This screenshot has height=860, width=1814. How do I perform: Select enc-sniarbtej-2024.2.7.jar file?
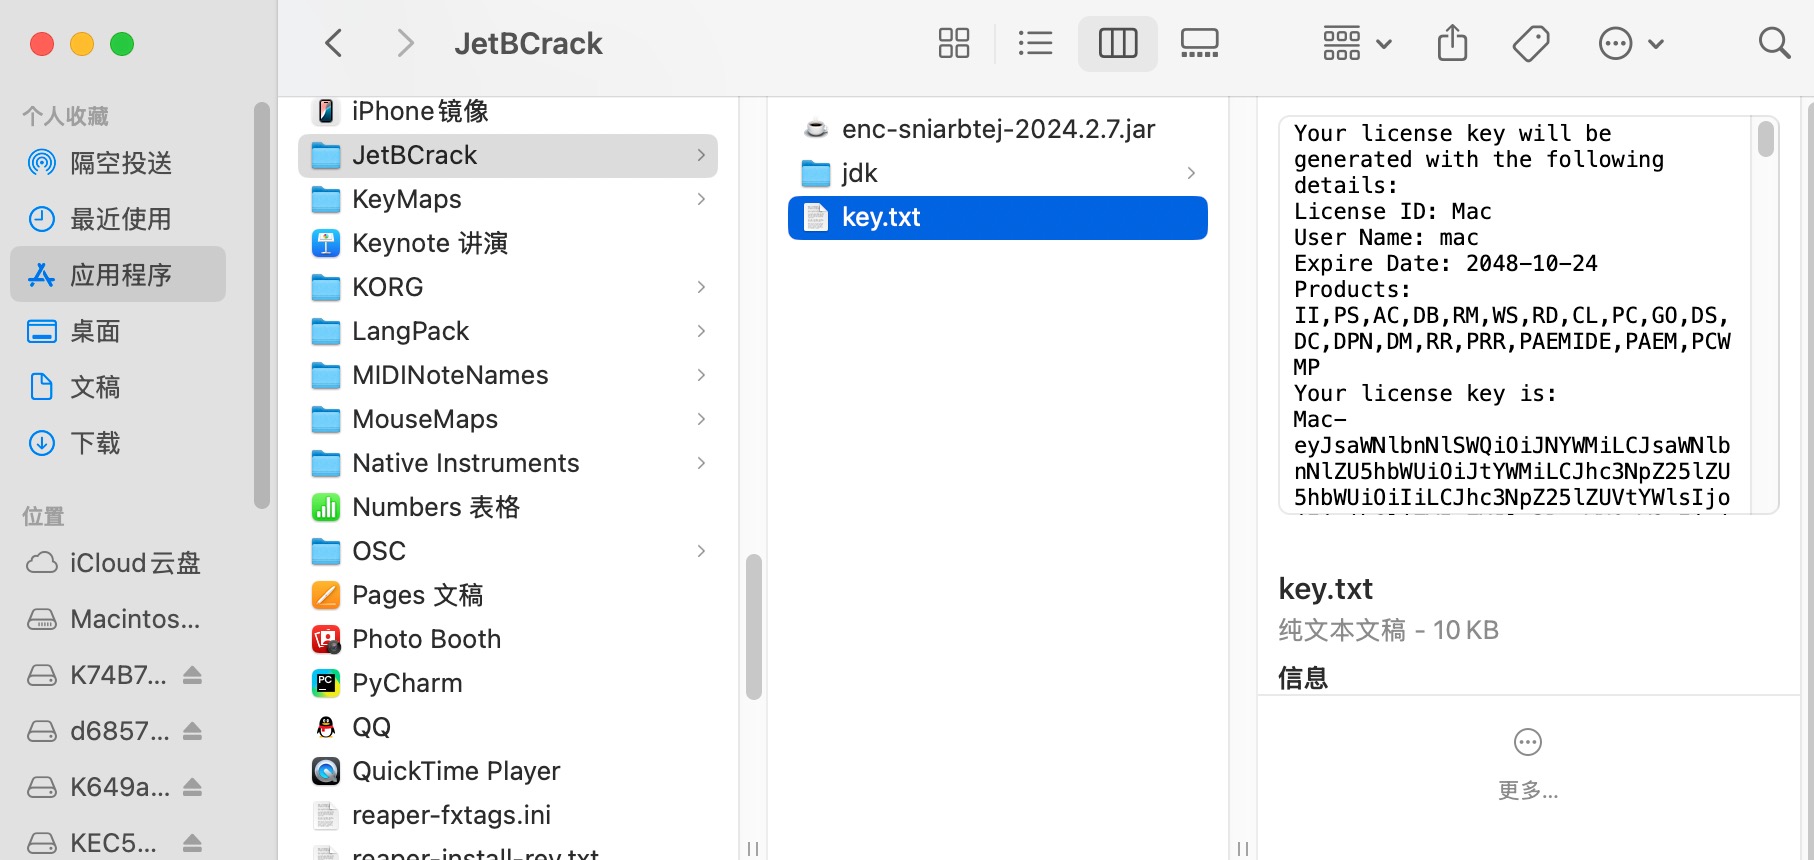pos(997,129)
